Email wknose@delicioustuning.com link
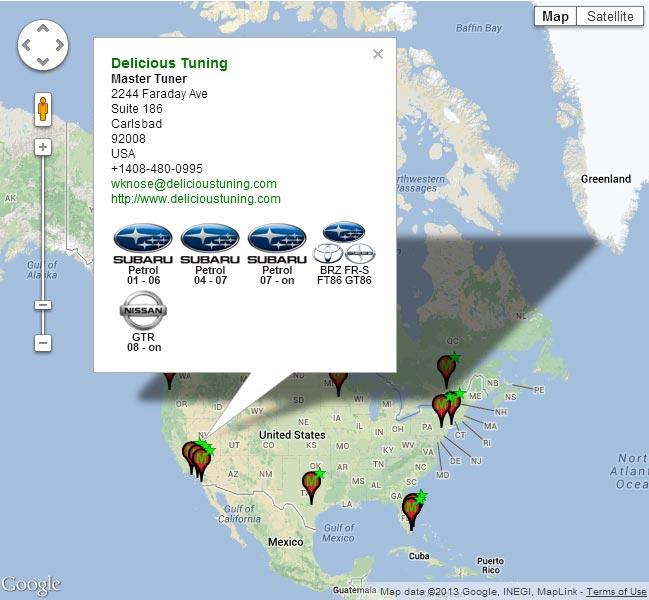The height and width of the screenshot is (600, 649). click(x=194, y=184)
